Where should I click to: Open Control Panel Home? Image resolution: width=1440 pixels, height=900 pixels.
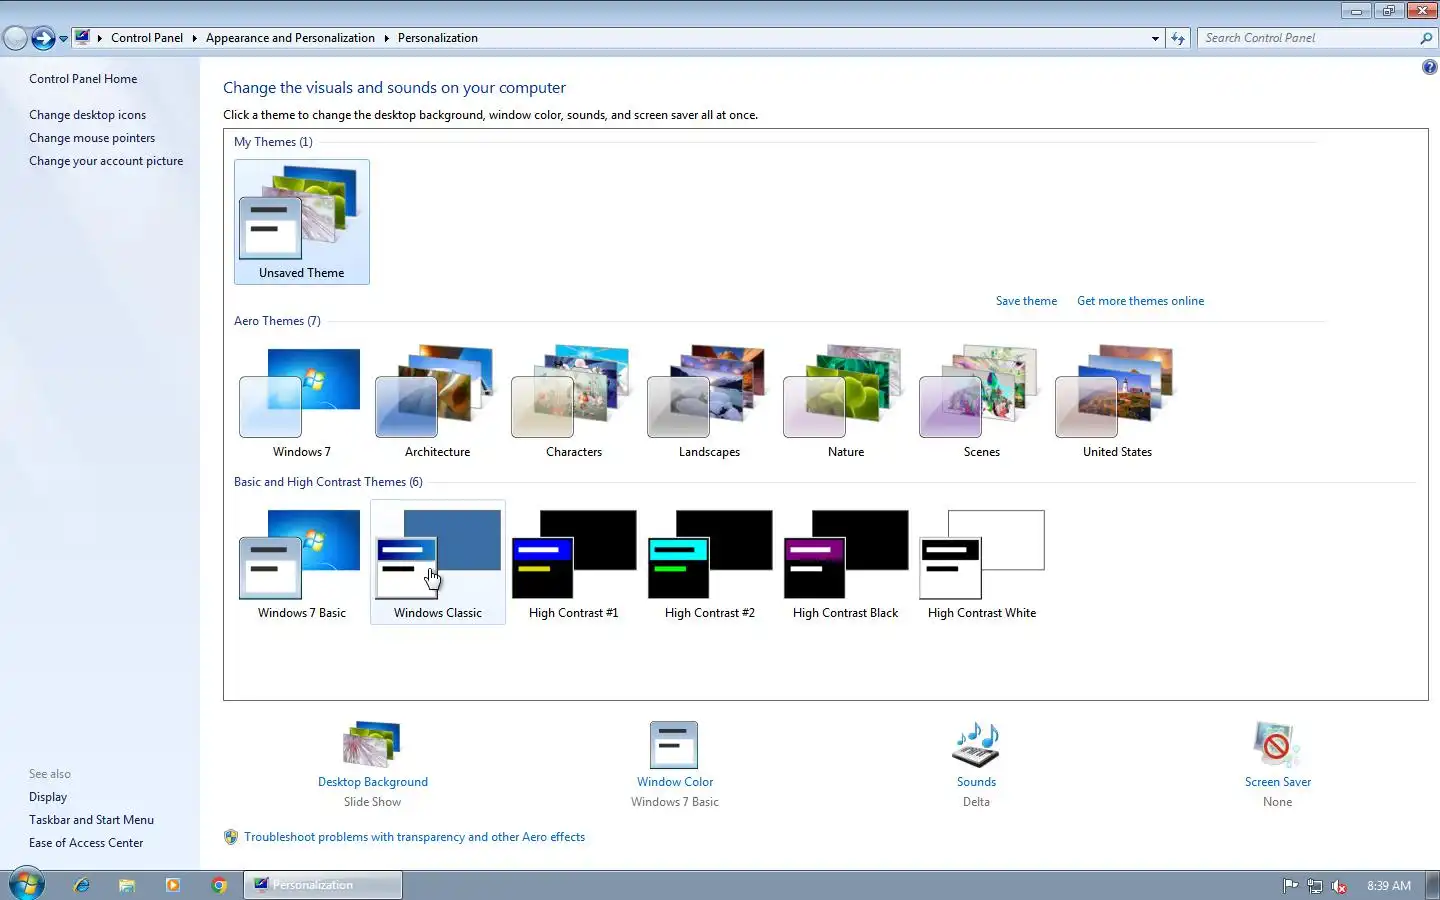[x=83, y=79]
